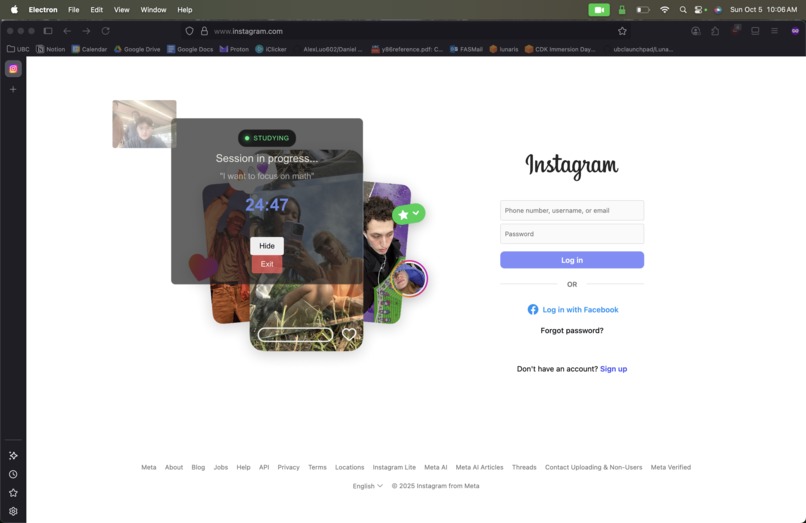
Task: Open the Edit menu
Action: [97, 10]
